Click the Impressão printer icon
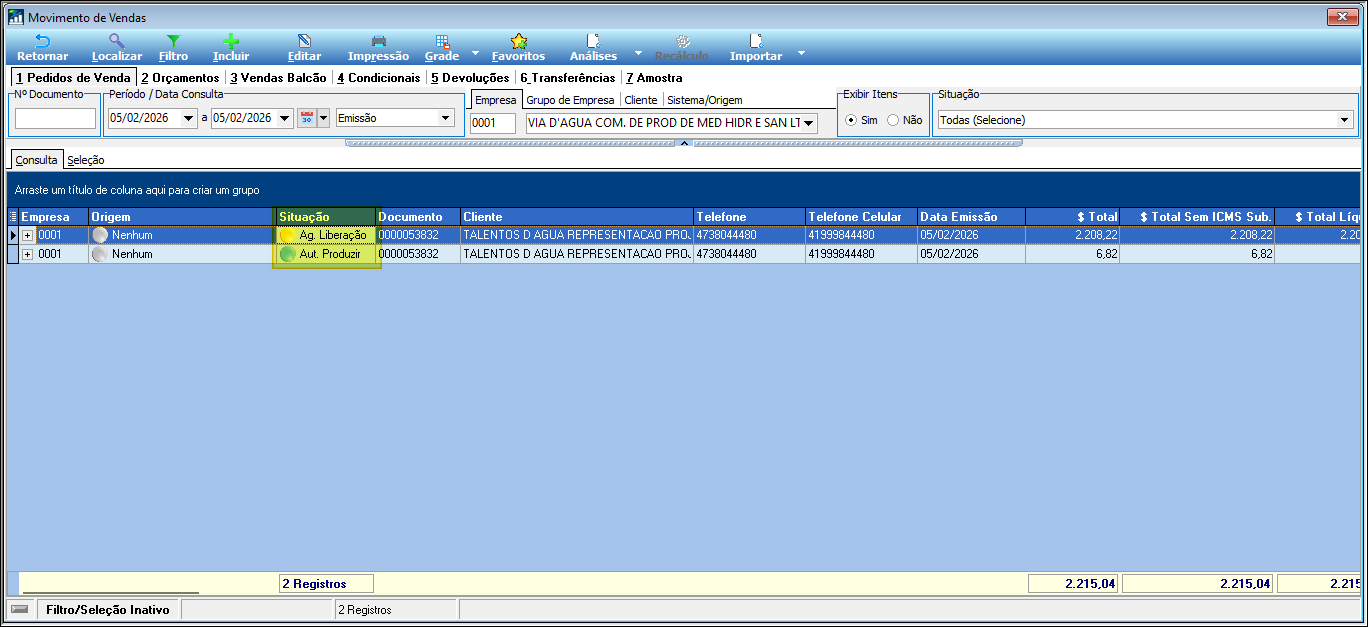The width and height of the screenshot is (1368, 627). [x=378, y=42]
